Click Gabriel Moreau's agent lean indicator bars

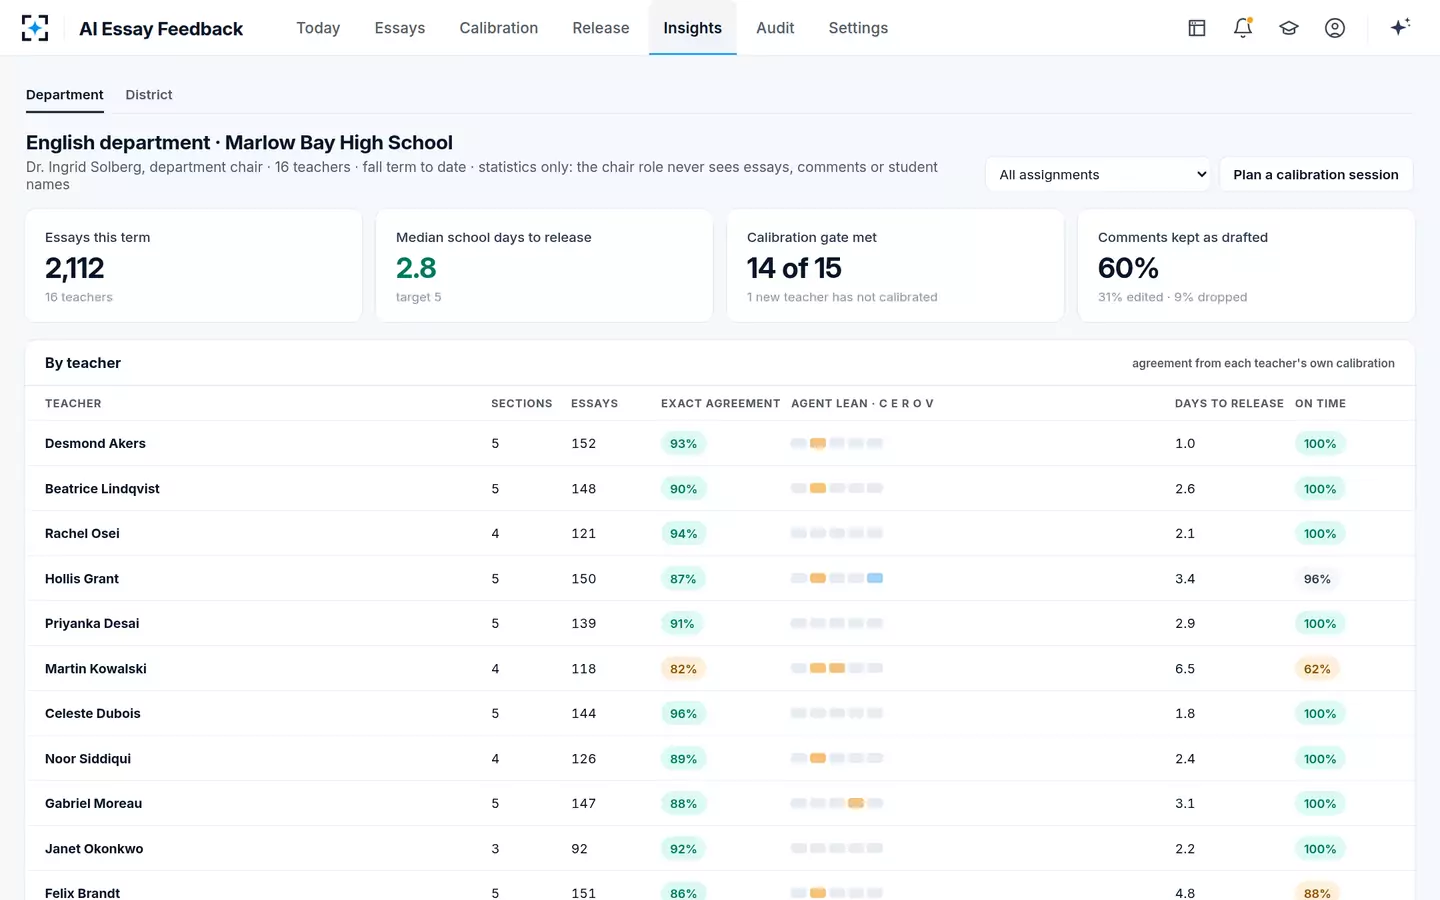(837, 803)
